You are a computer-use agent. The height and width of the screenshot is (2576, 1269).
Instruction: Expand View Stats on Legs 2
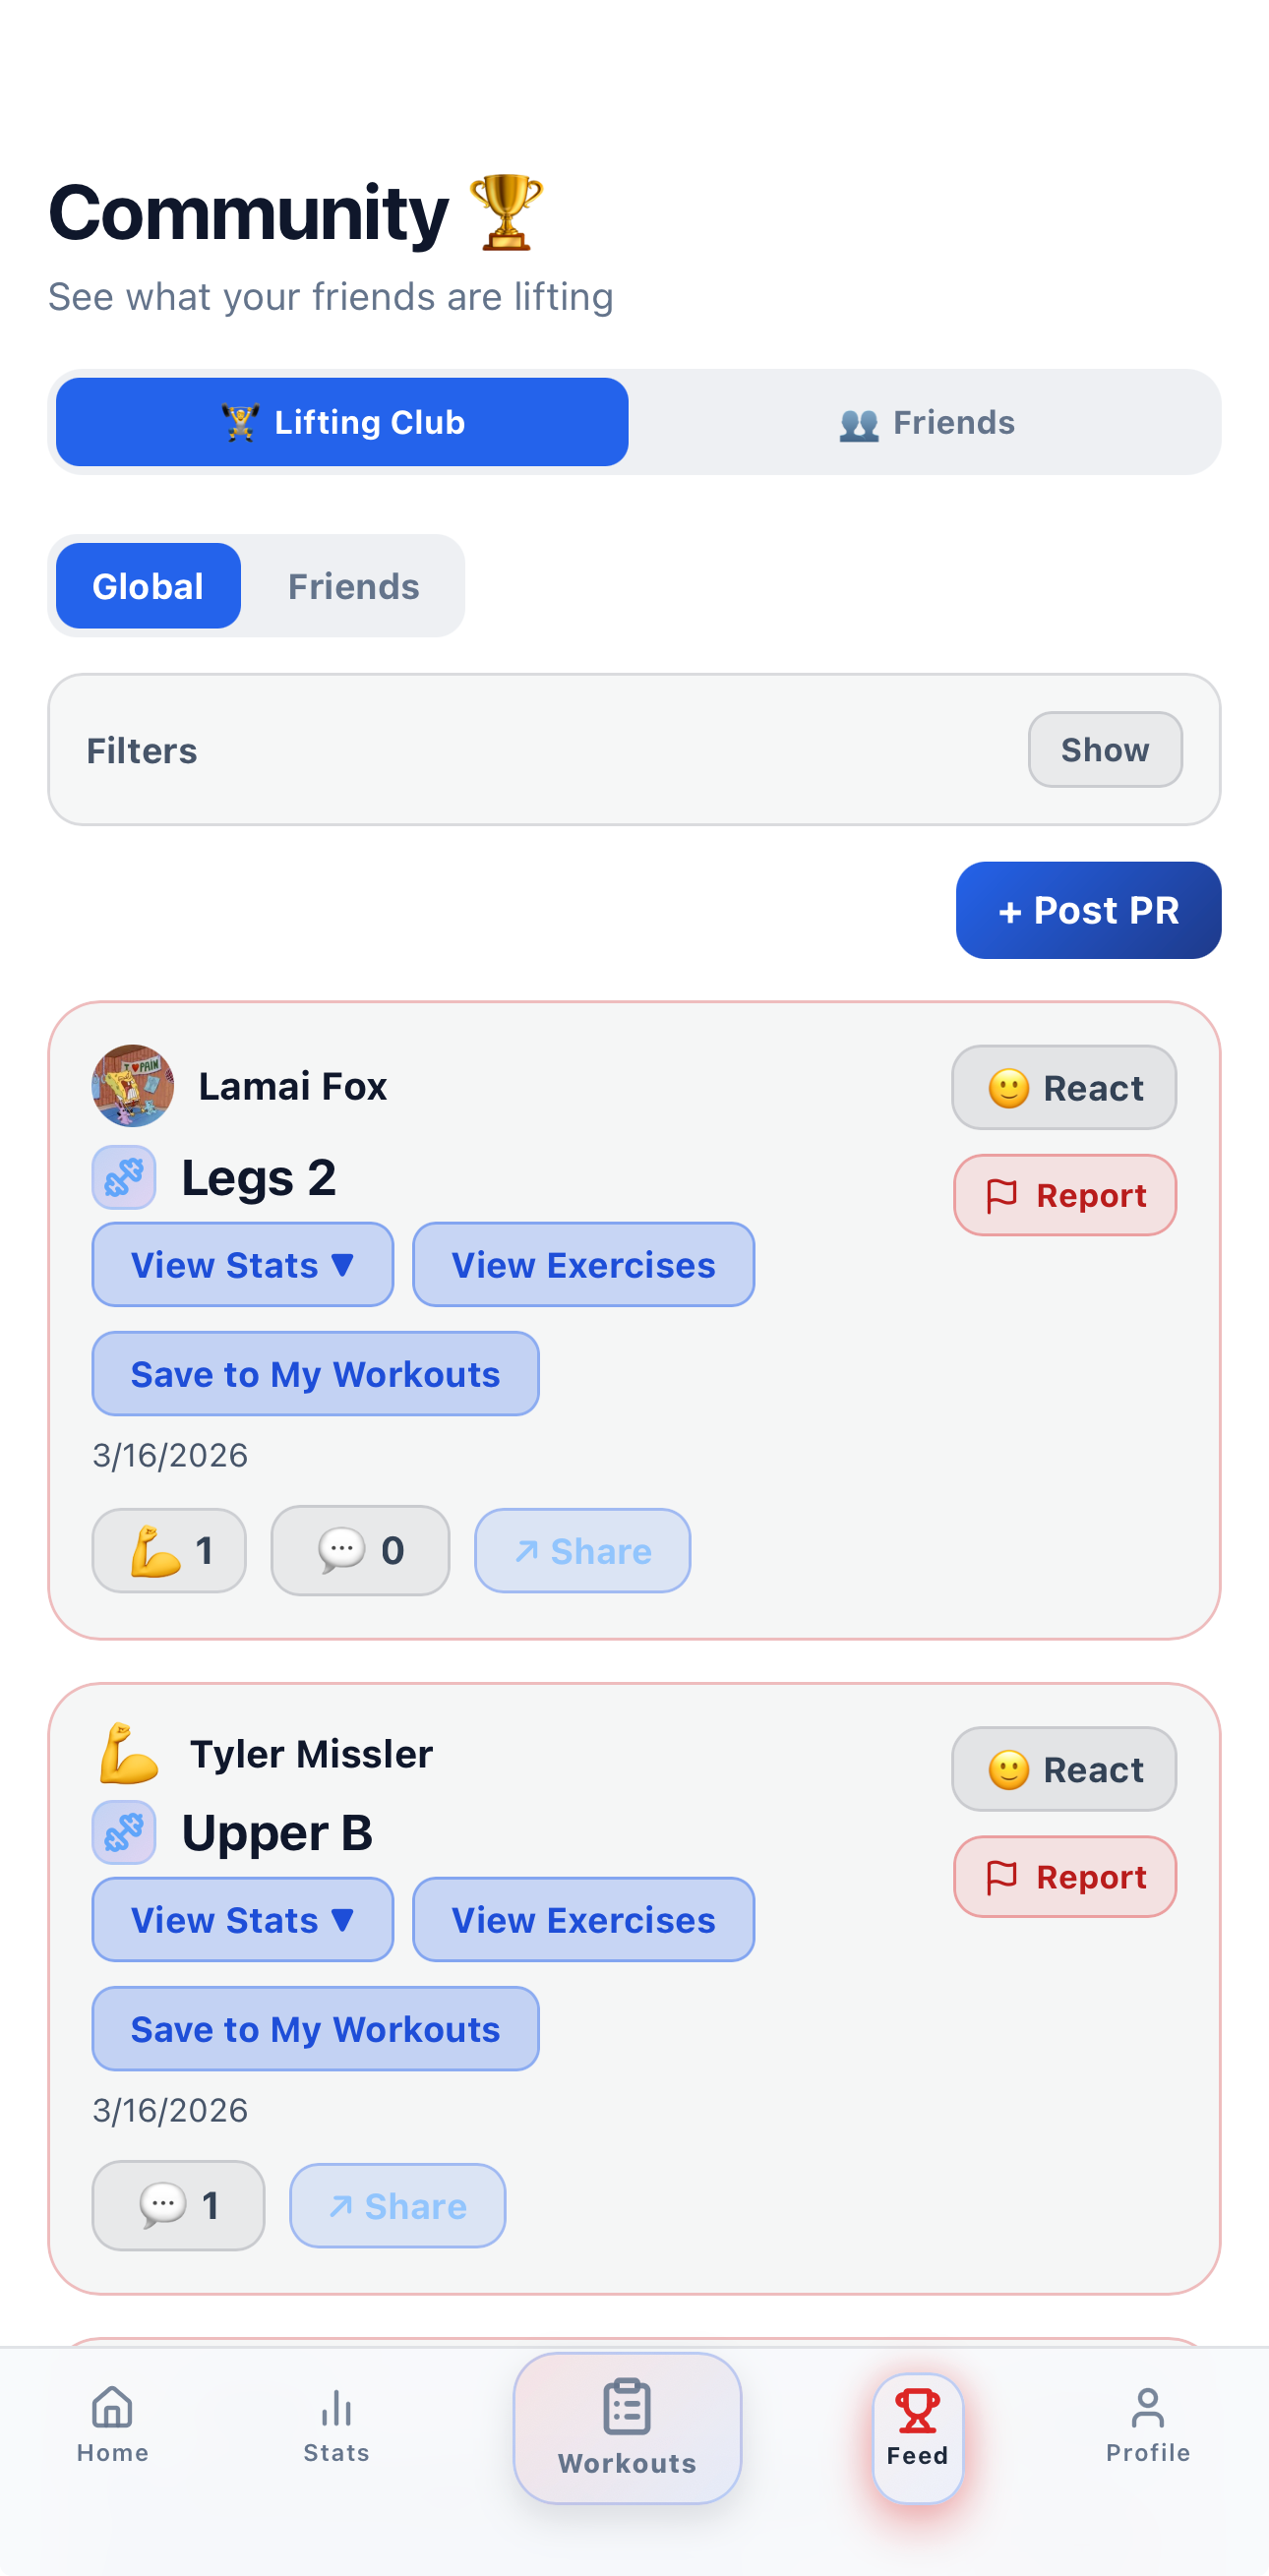[x=241, y=1264]
